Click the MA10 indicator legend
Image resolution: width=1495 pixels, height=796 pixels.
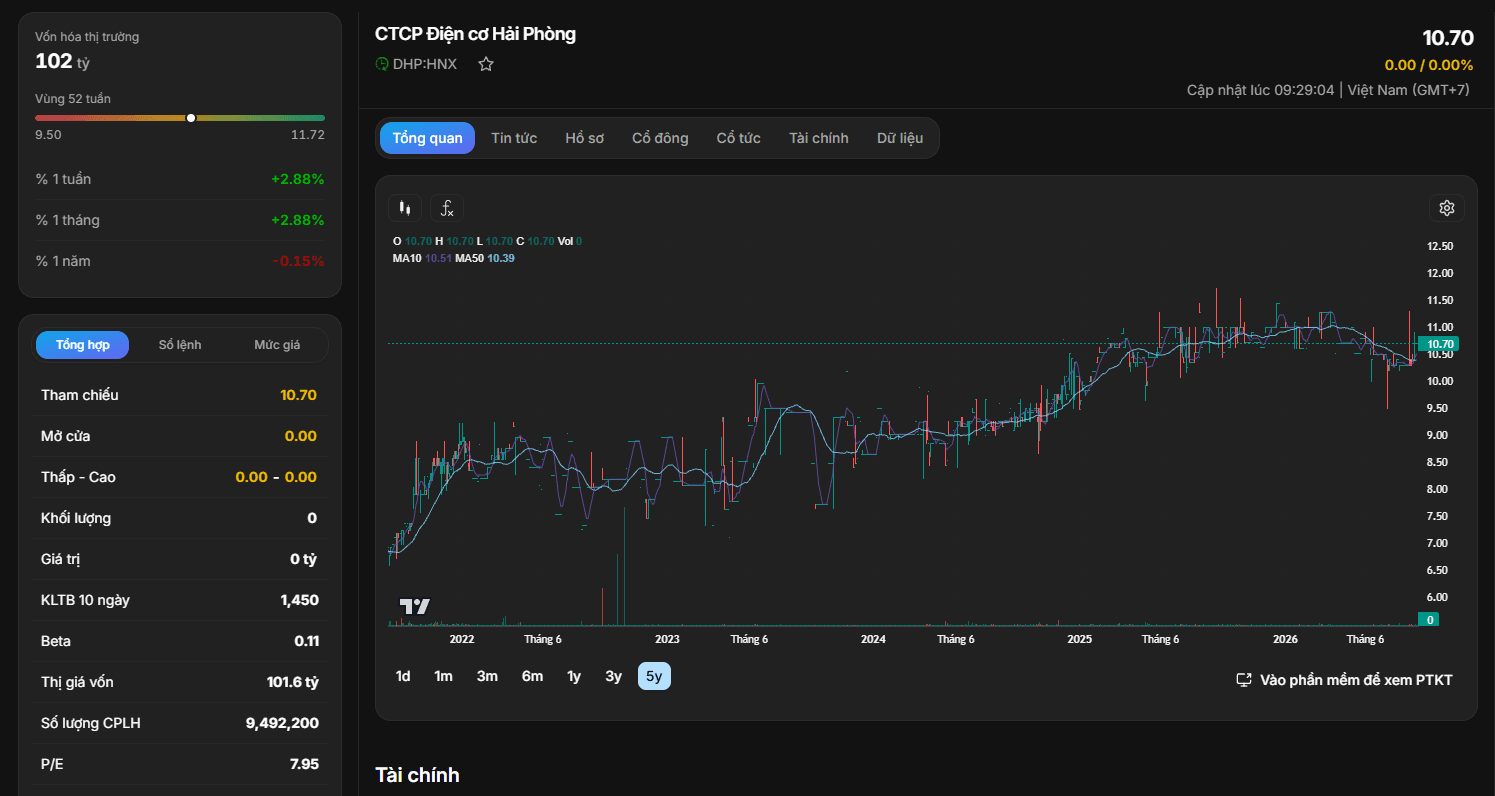point(422,258)
